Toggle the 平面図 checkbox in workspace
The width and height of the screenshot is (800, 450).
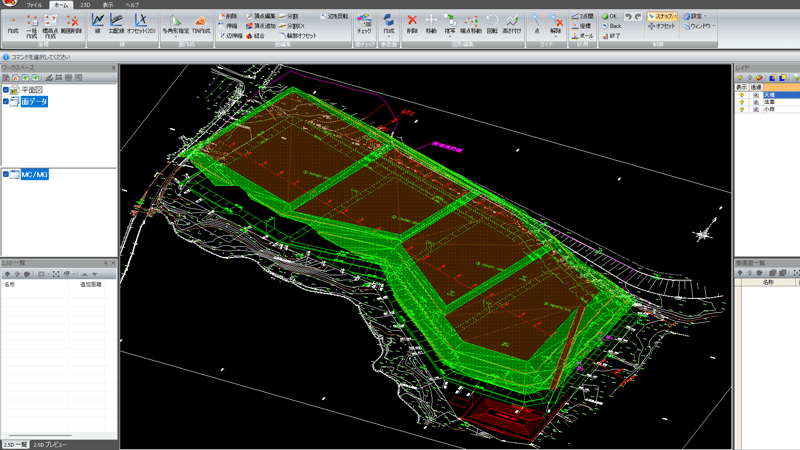click(6, 90)
